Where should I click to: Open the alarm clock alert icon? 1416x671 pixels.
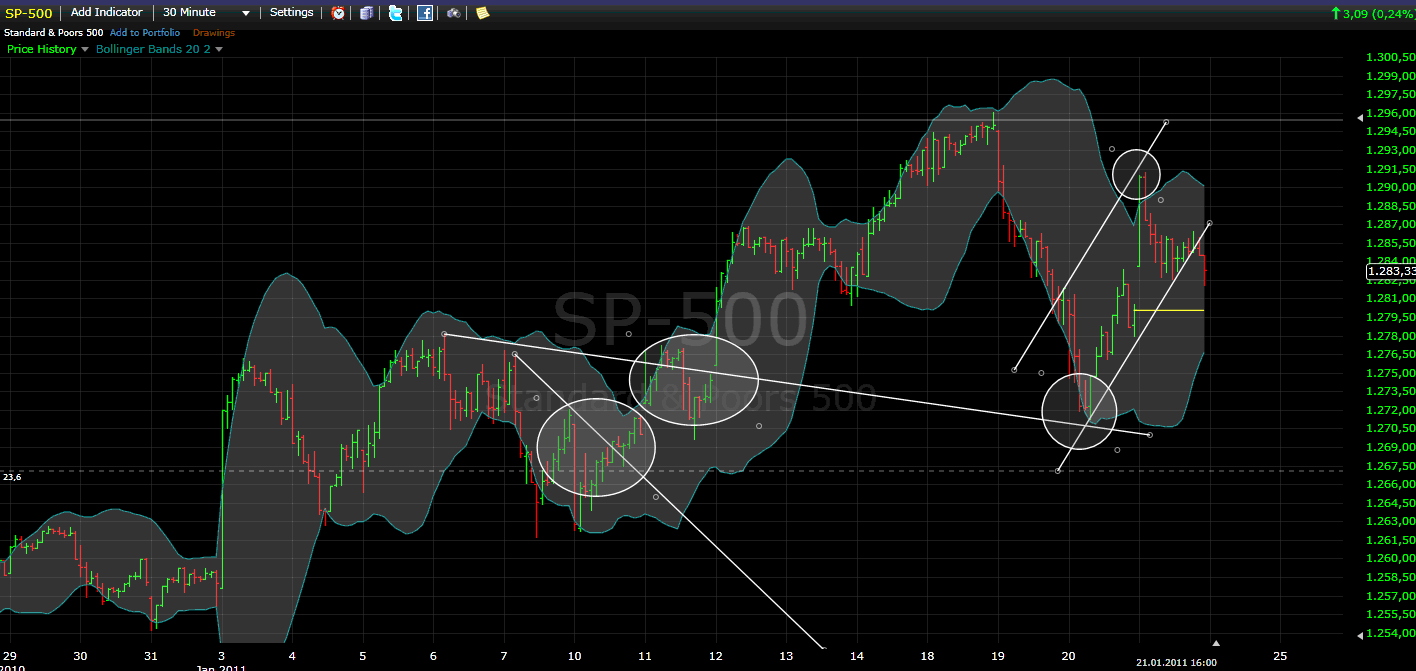click(339, 13)
